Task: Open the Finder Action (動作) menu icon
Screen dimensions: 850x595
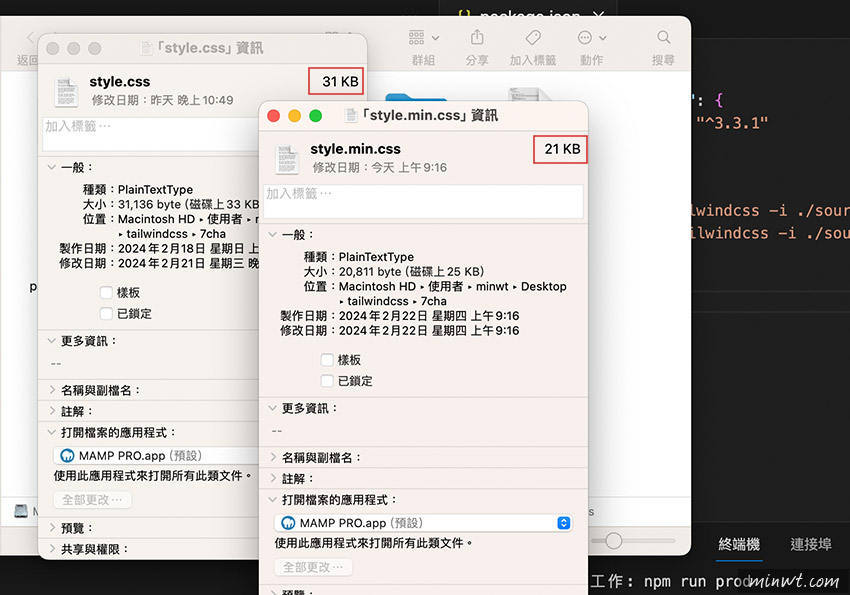Action: (x=585, y=37)
